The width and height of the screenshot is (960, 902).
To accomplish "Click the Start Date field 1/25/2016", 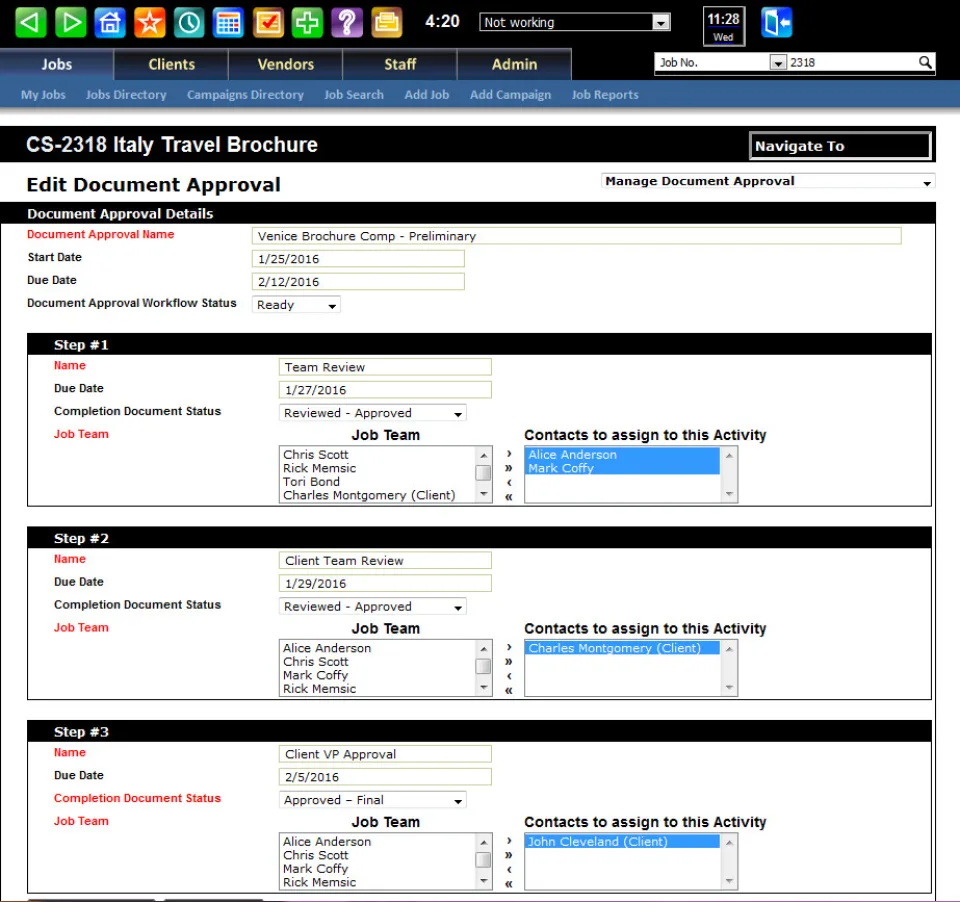I will point(358,259).
